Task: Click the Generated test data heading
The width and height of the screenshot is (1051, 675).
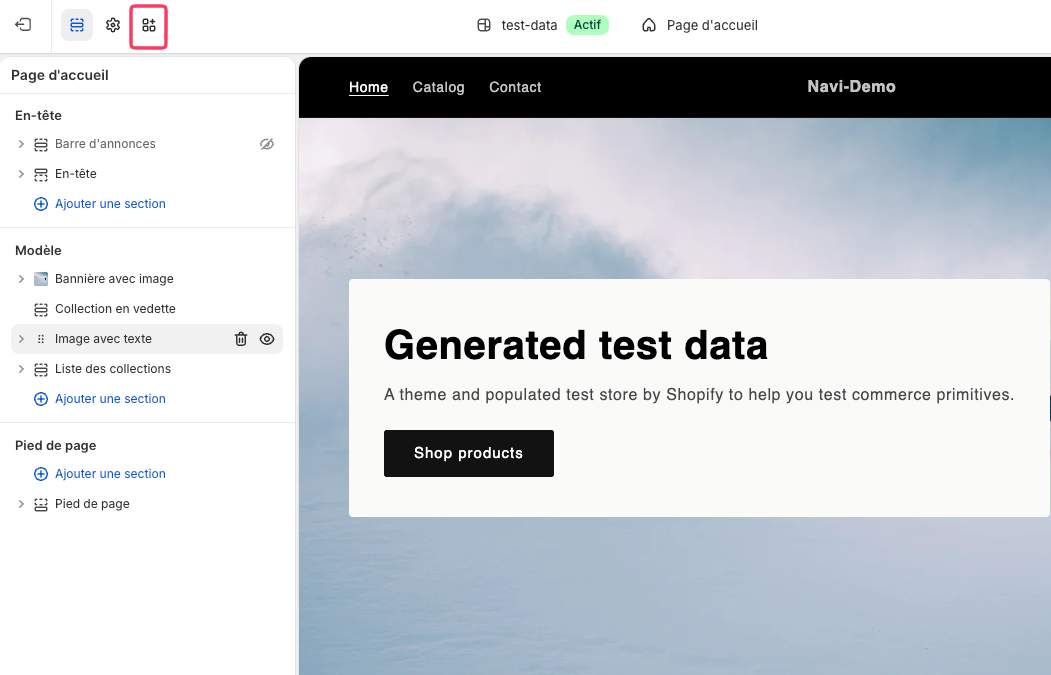Action: pos(576,345)
